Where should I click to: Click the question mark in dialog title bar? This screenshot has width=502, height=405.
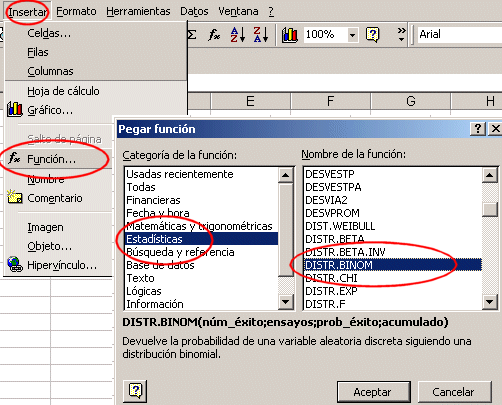(478, 128)
